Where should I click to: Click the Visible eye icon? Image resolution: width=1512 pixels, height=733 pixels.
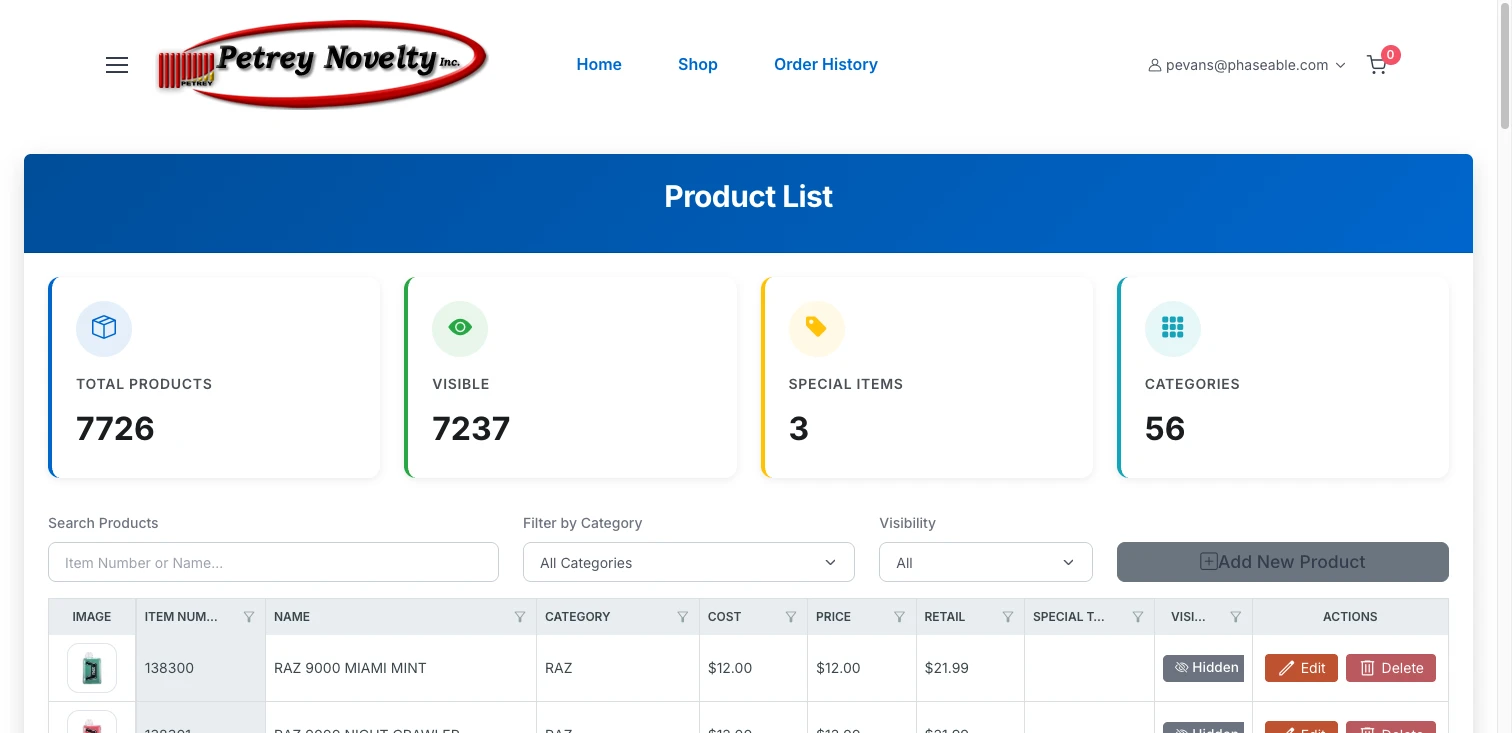(460, 328)
